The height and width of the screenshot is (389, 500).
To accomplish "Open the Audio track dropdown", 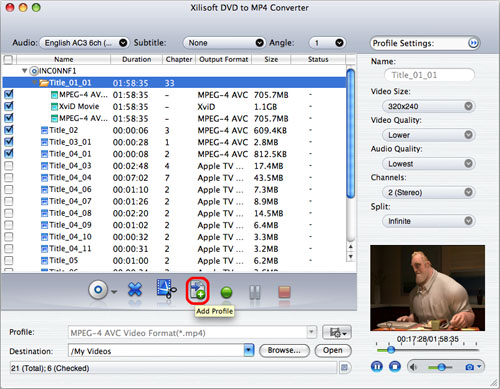I will pos(84,43).
